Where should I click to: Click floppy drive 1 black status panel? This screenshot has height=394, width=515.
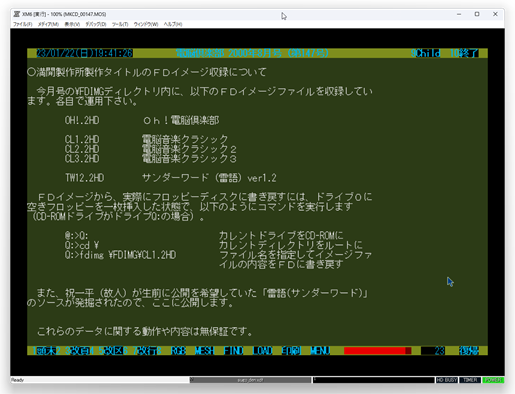point(373,380)
